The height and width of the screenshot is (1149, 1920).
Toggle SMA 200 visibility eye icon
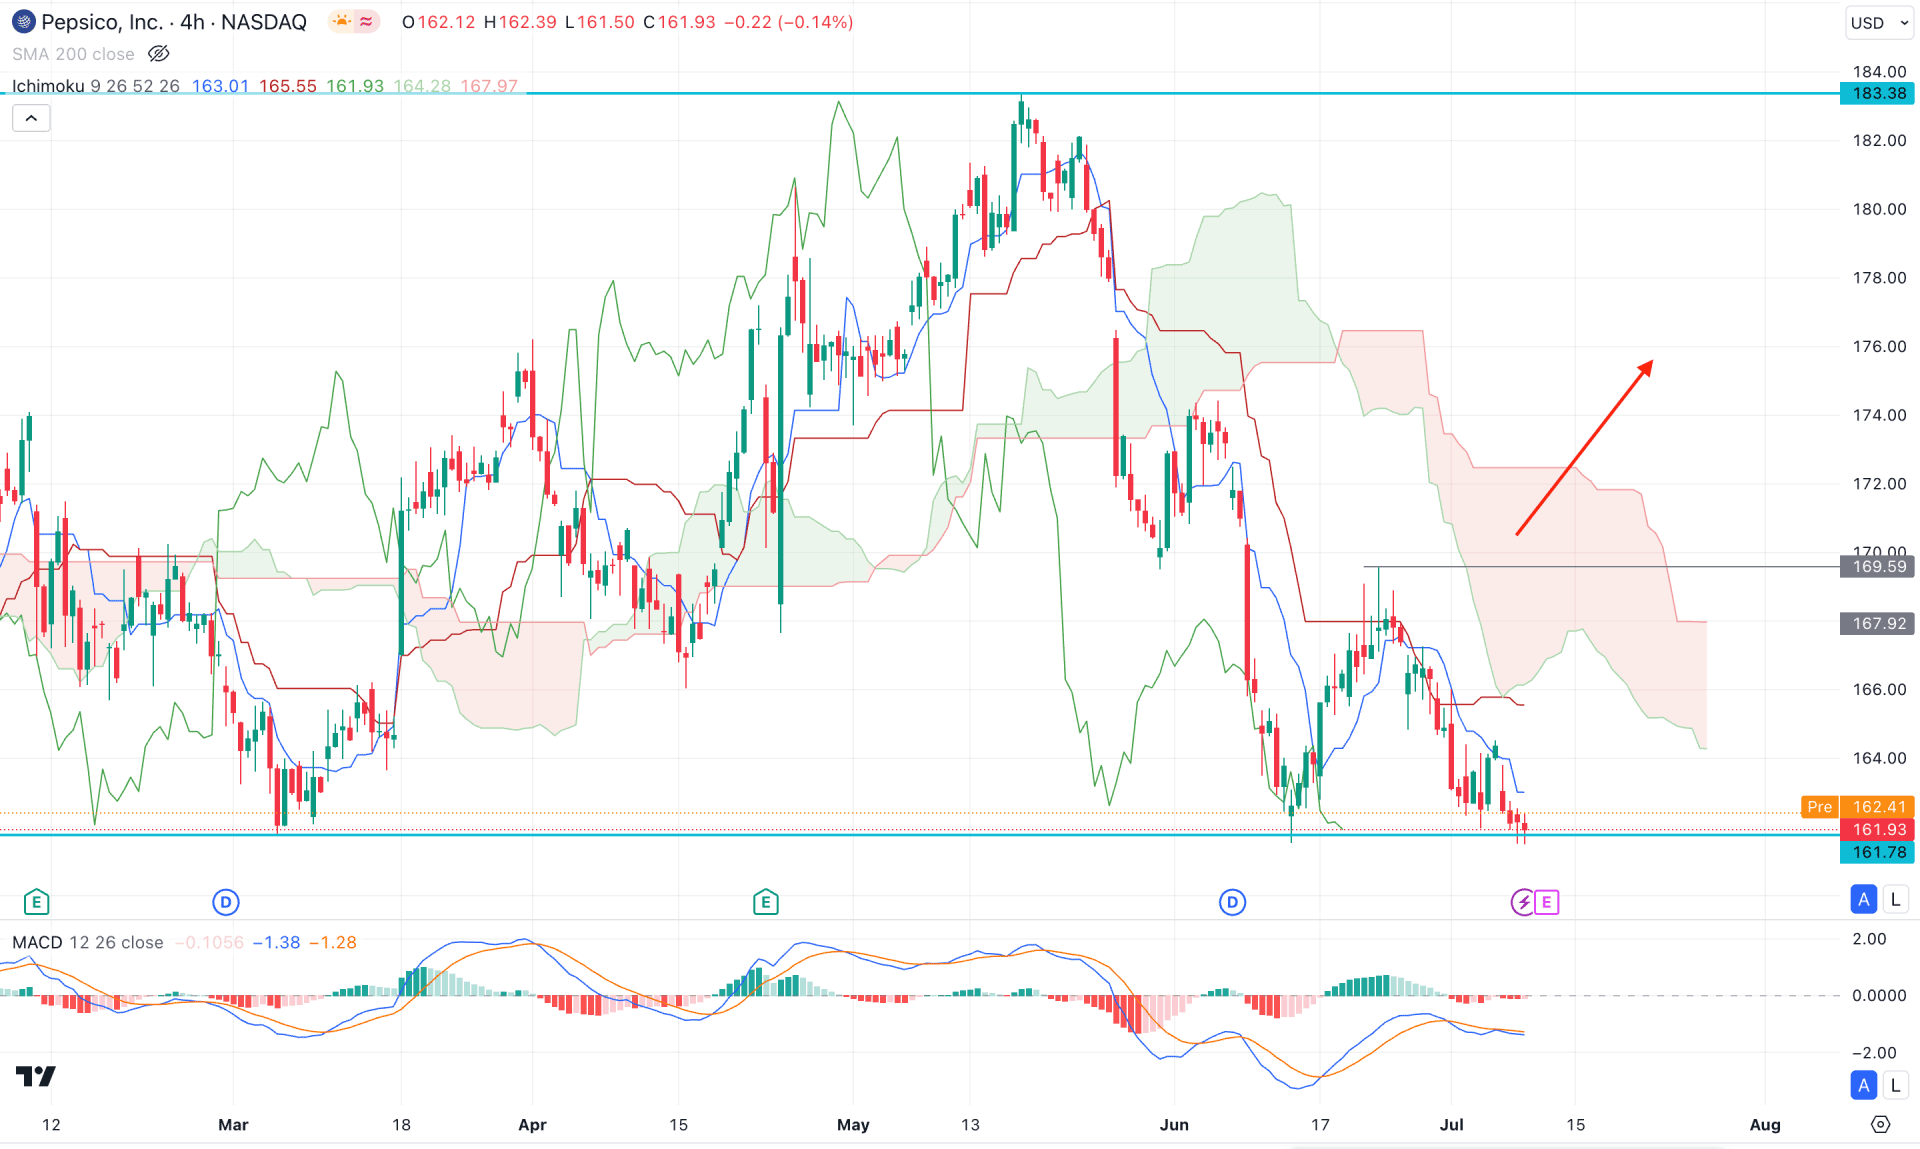coord(158,54)
